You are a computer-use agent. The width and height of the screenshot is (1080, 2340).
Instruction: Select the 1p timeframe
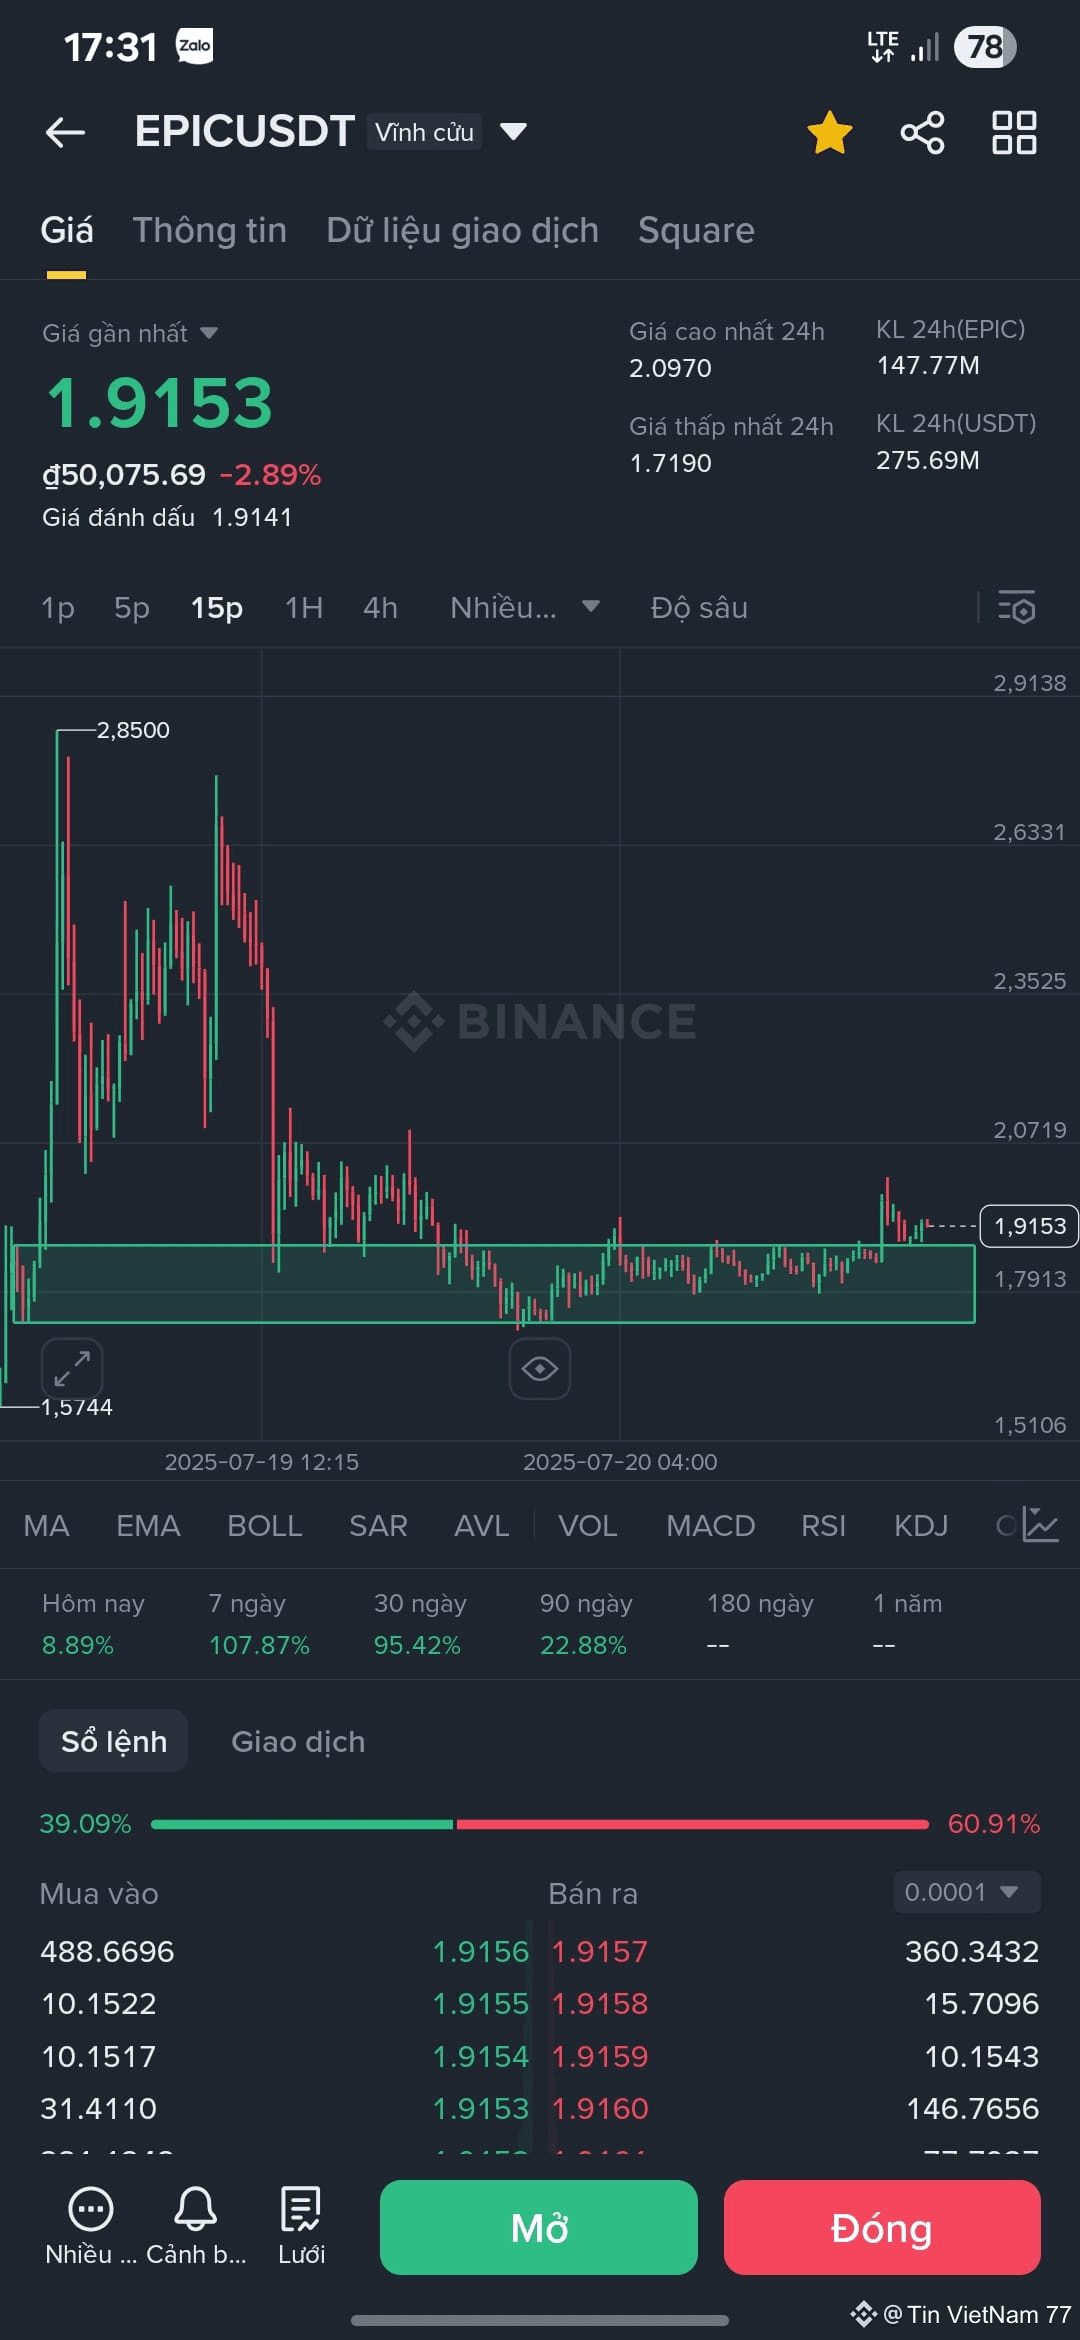coord(58,607)
